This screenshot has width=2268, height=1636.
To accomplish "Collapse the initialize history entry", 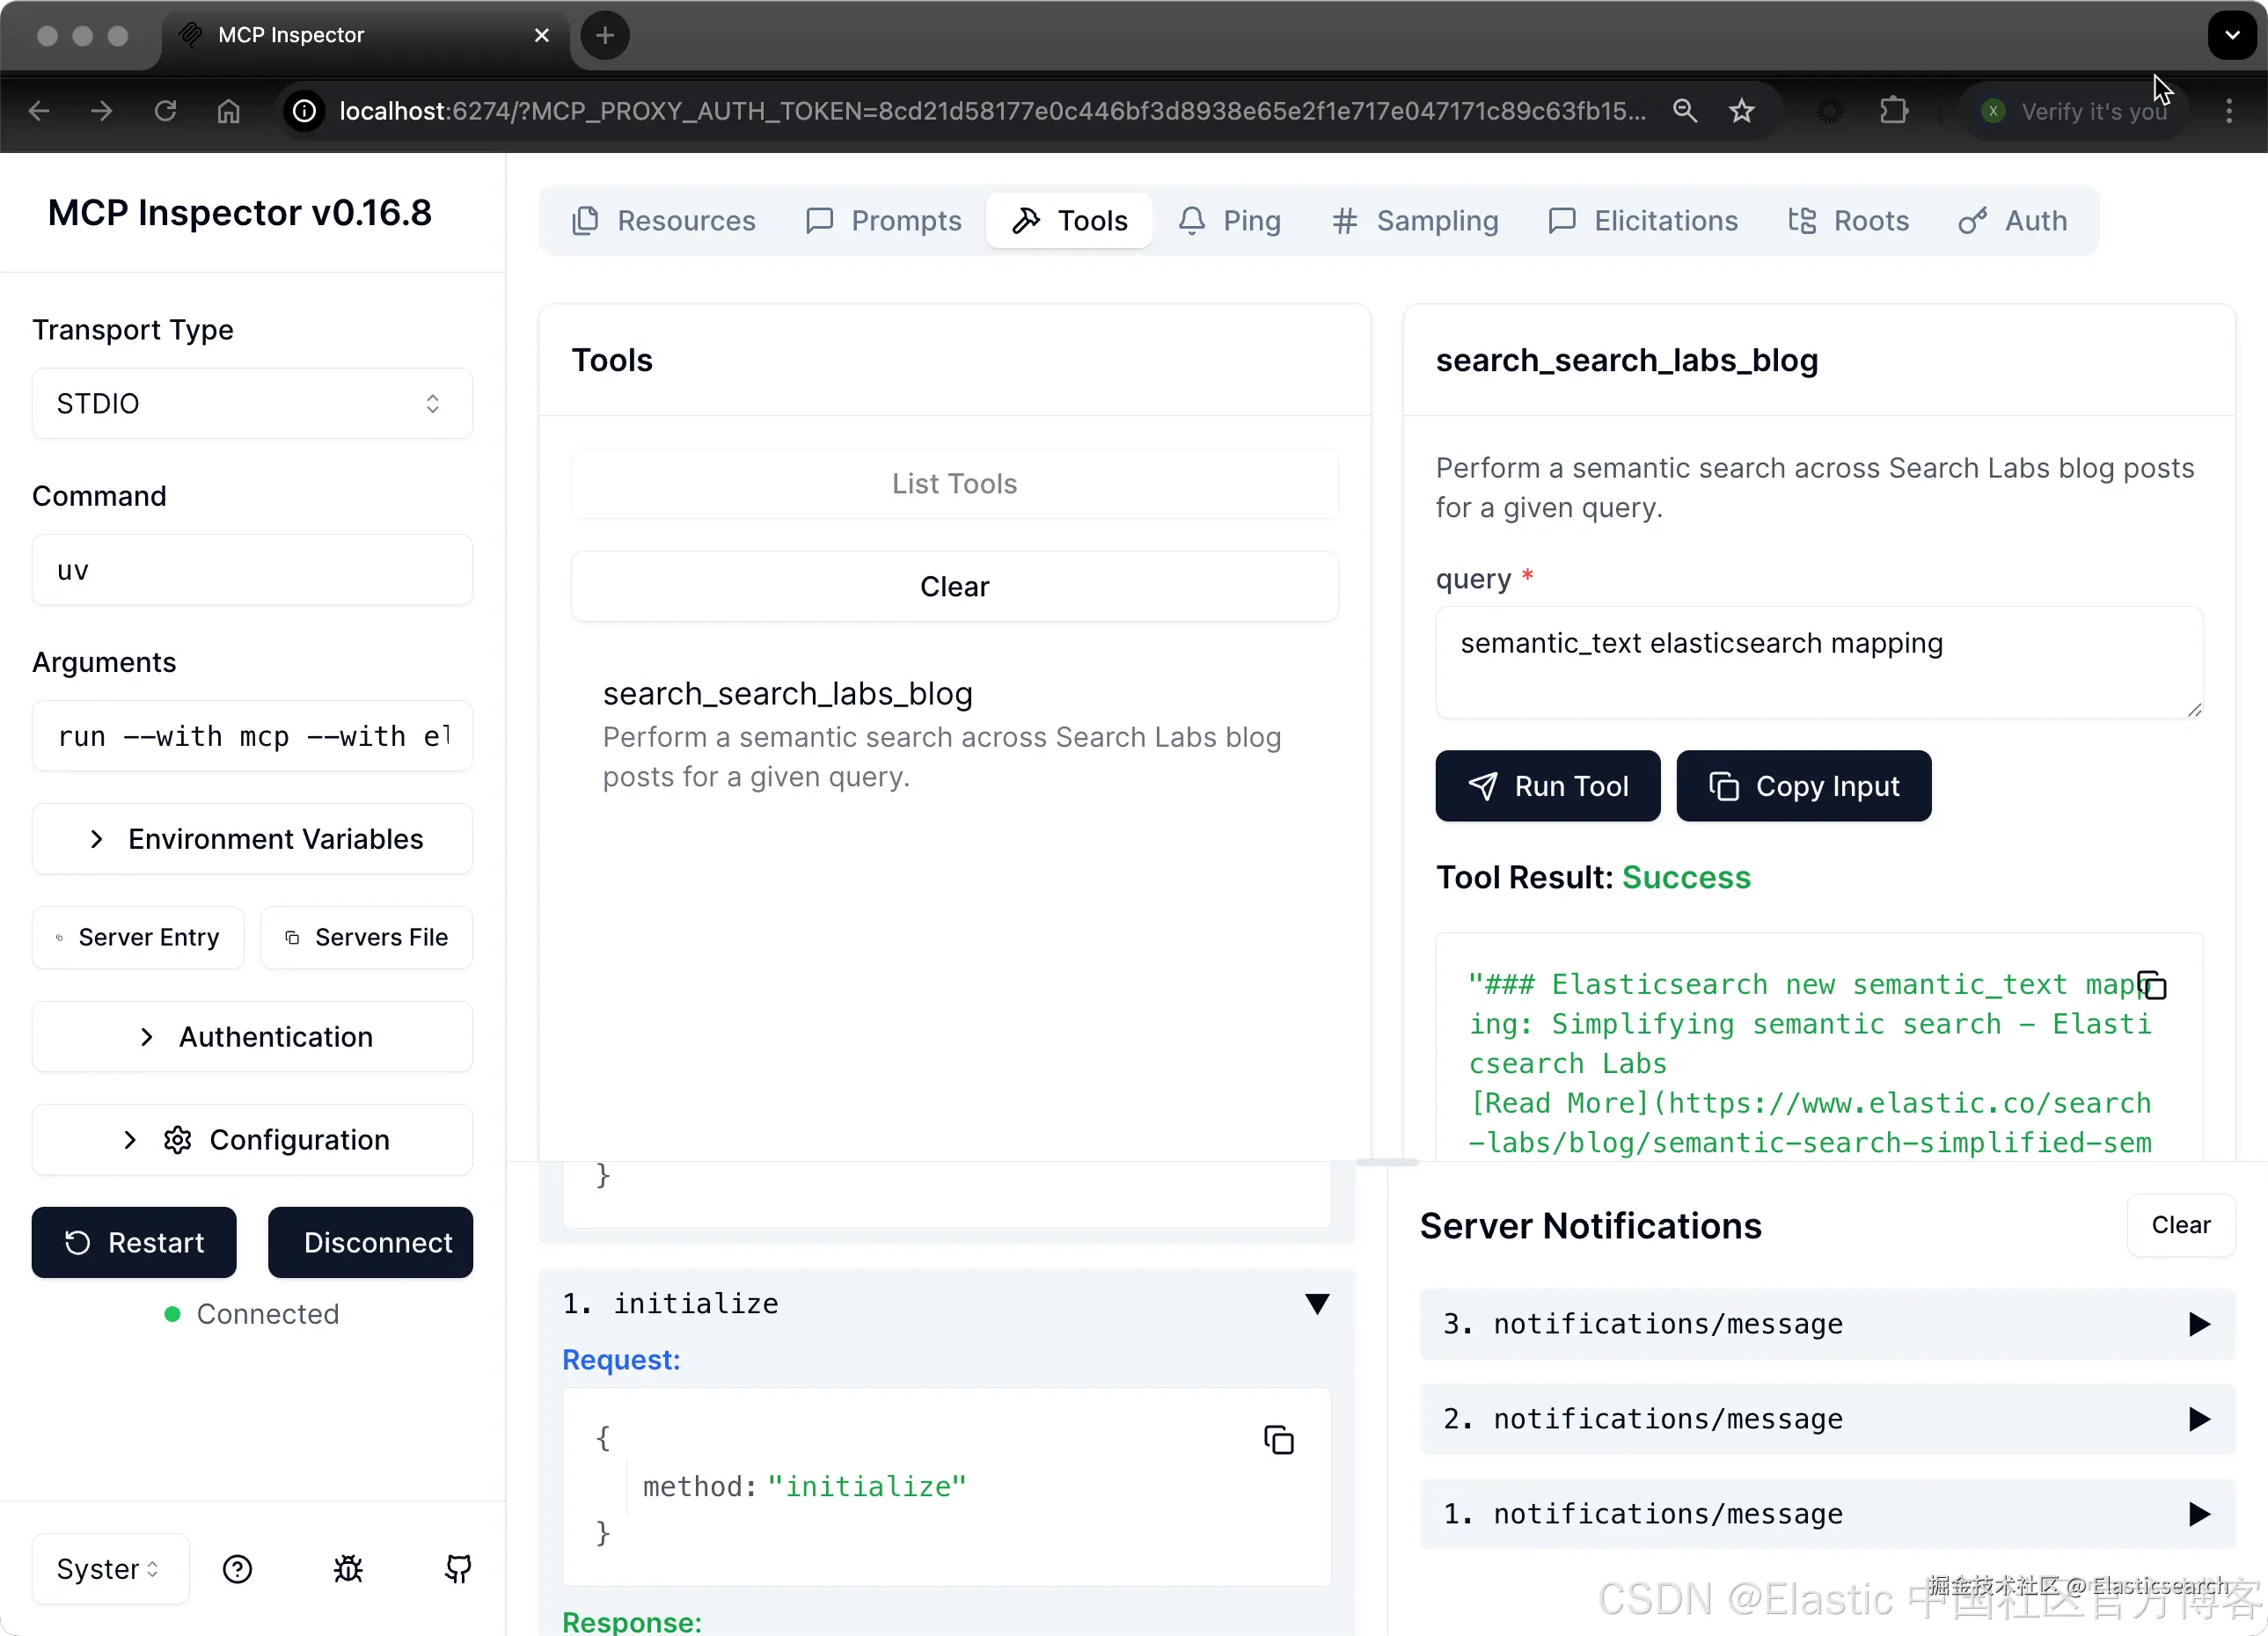I will tap(1316, 1303).
